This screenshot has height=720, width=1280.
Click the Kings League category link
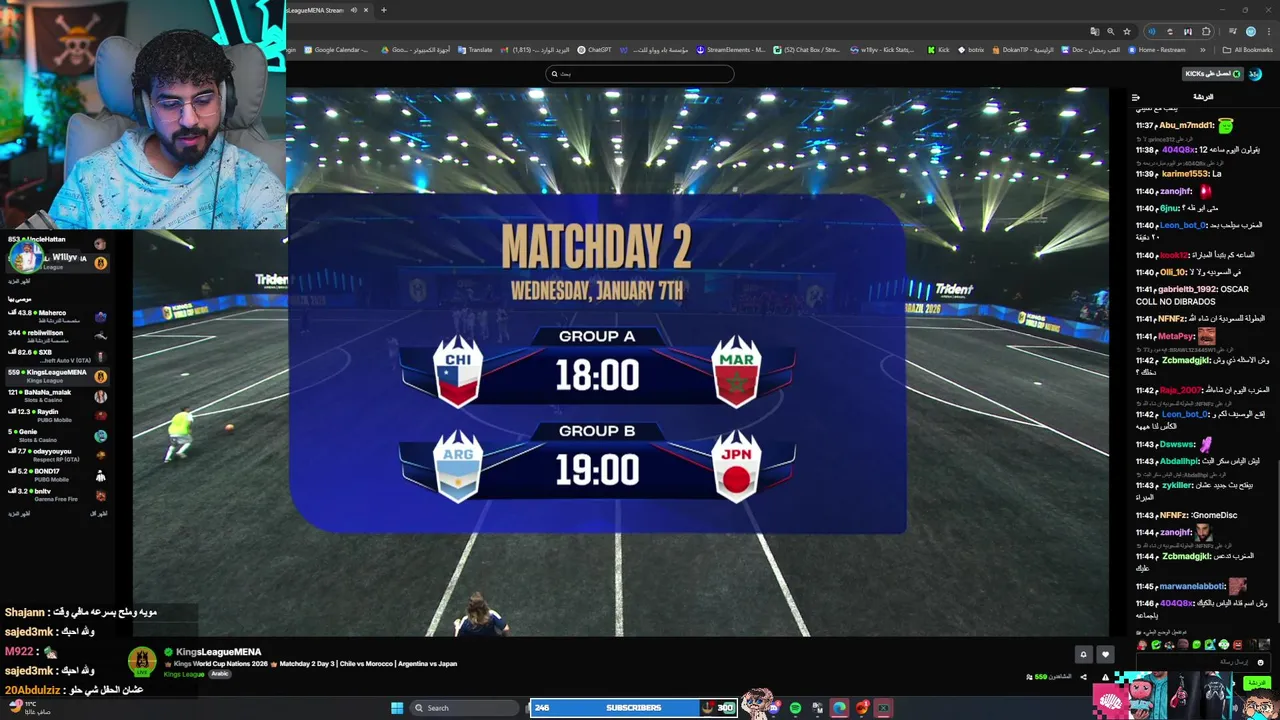(184, 674)
